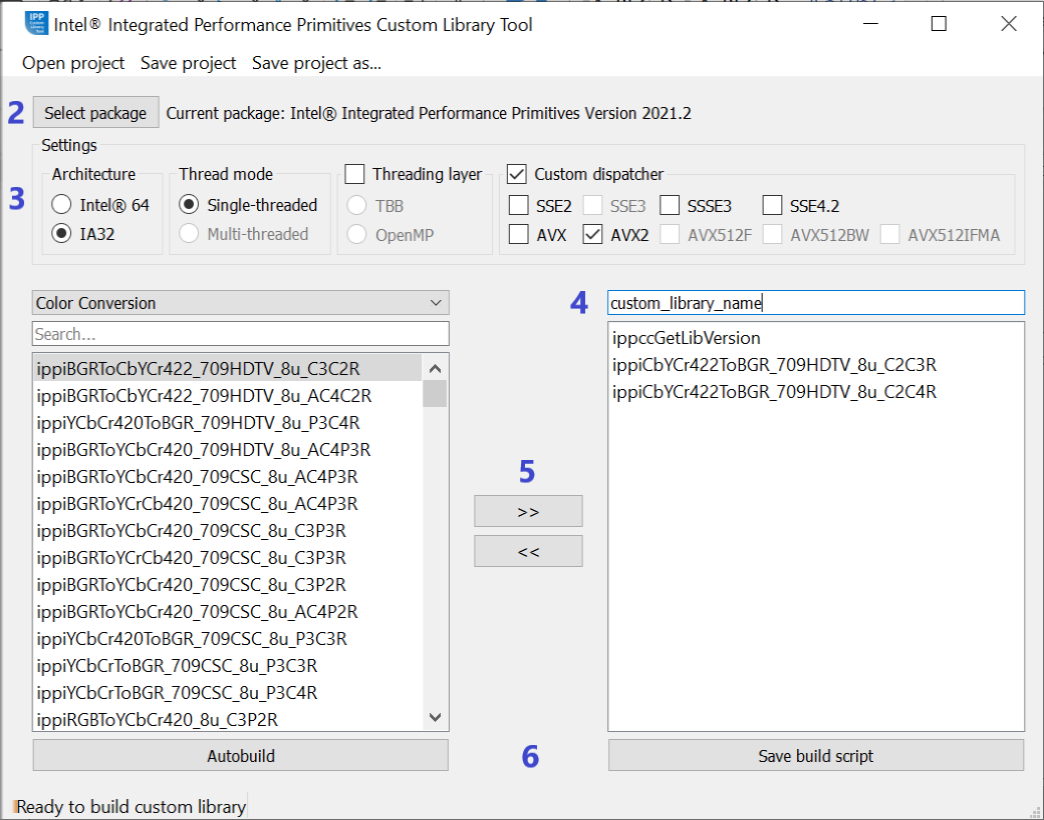Maximize the Custom Library Tool window
The height and width of the screenshot is (820, 1044).
[x=938, y=24]
